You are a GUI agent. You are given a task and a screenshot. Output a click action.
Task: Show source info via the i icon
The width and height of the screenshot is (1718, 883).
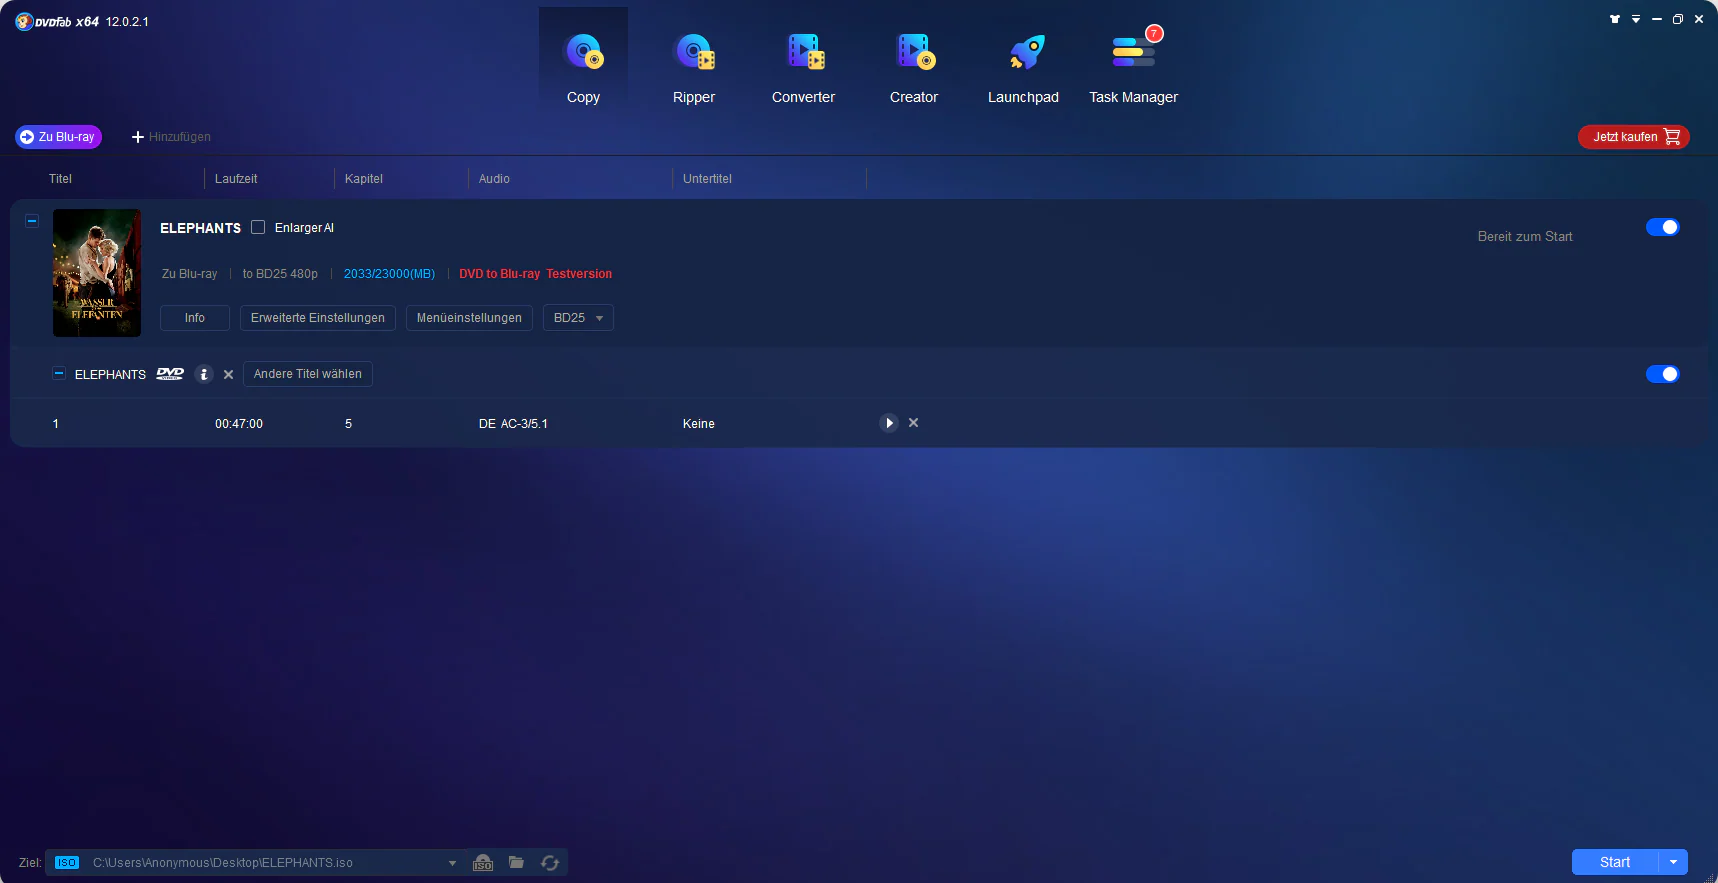pyautogui.click(x=204, y=374)
